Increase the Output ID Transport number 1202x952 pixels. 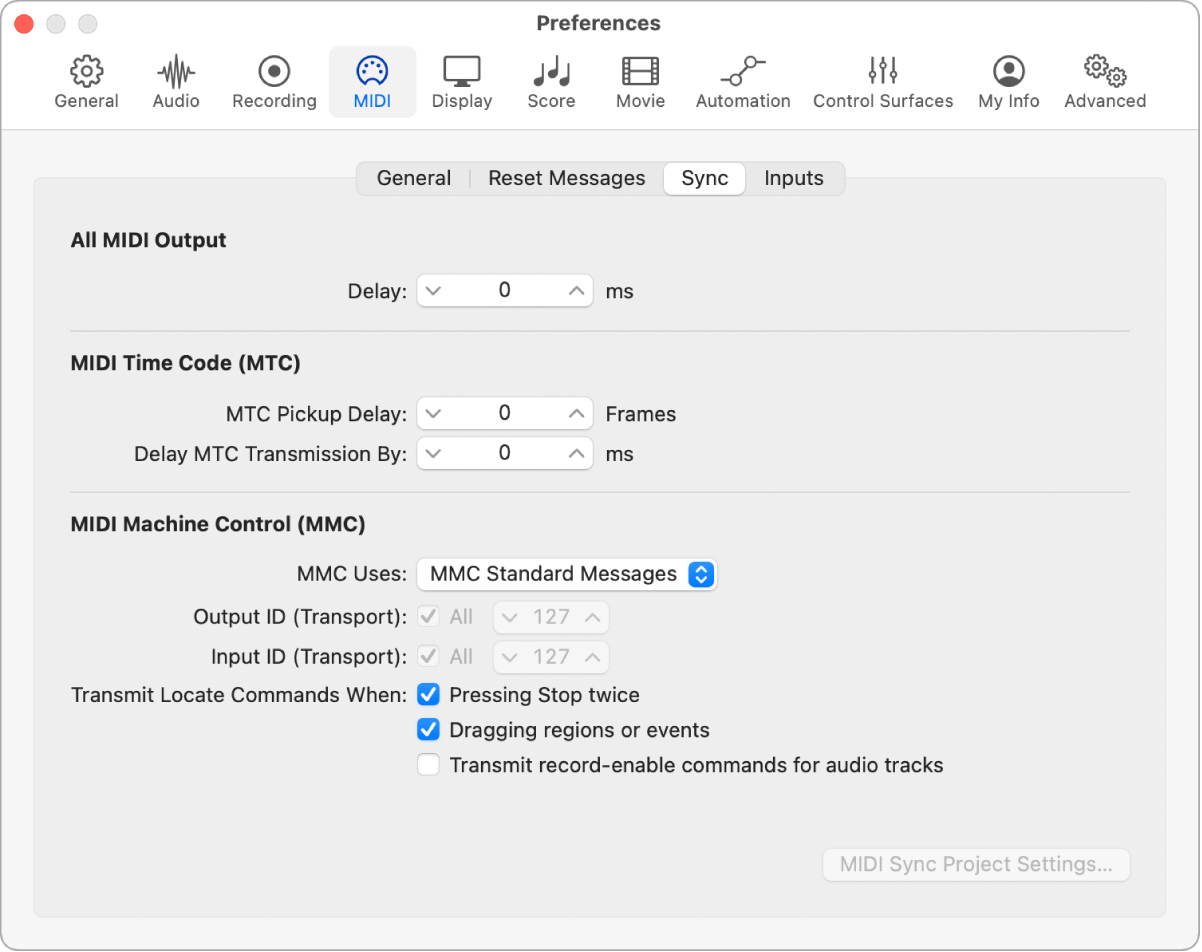592,618
